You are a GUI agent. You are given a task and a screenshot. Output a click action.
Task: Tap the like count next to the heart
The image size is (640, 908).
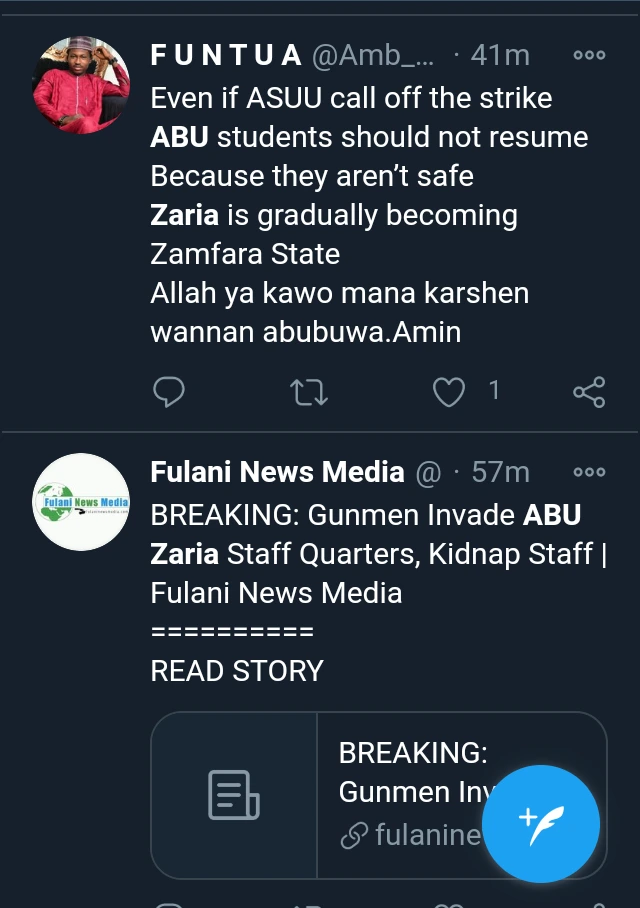[x=493, y=391]
